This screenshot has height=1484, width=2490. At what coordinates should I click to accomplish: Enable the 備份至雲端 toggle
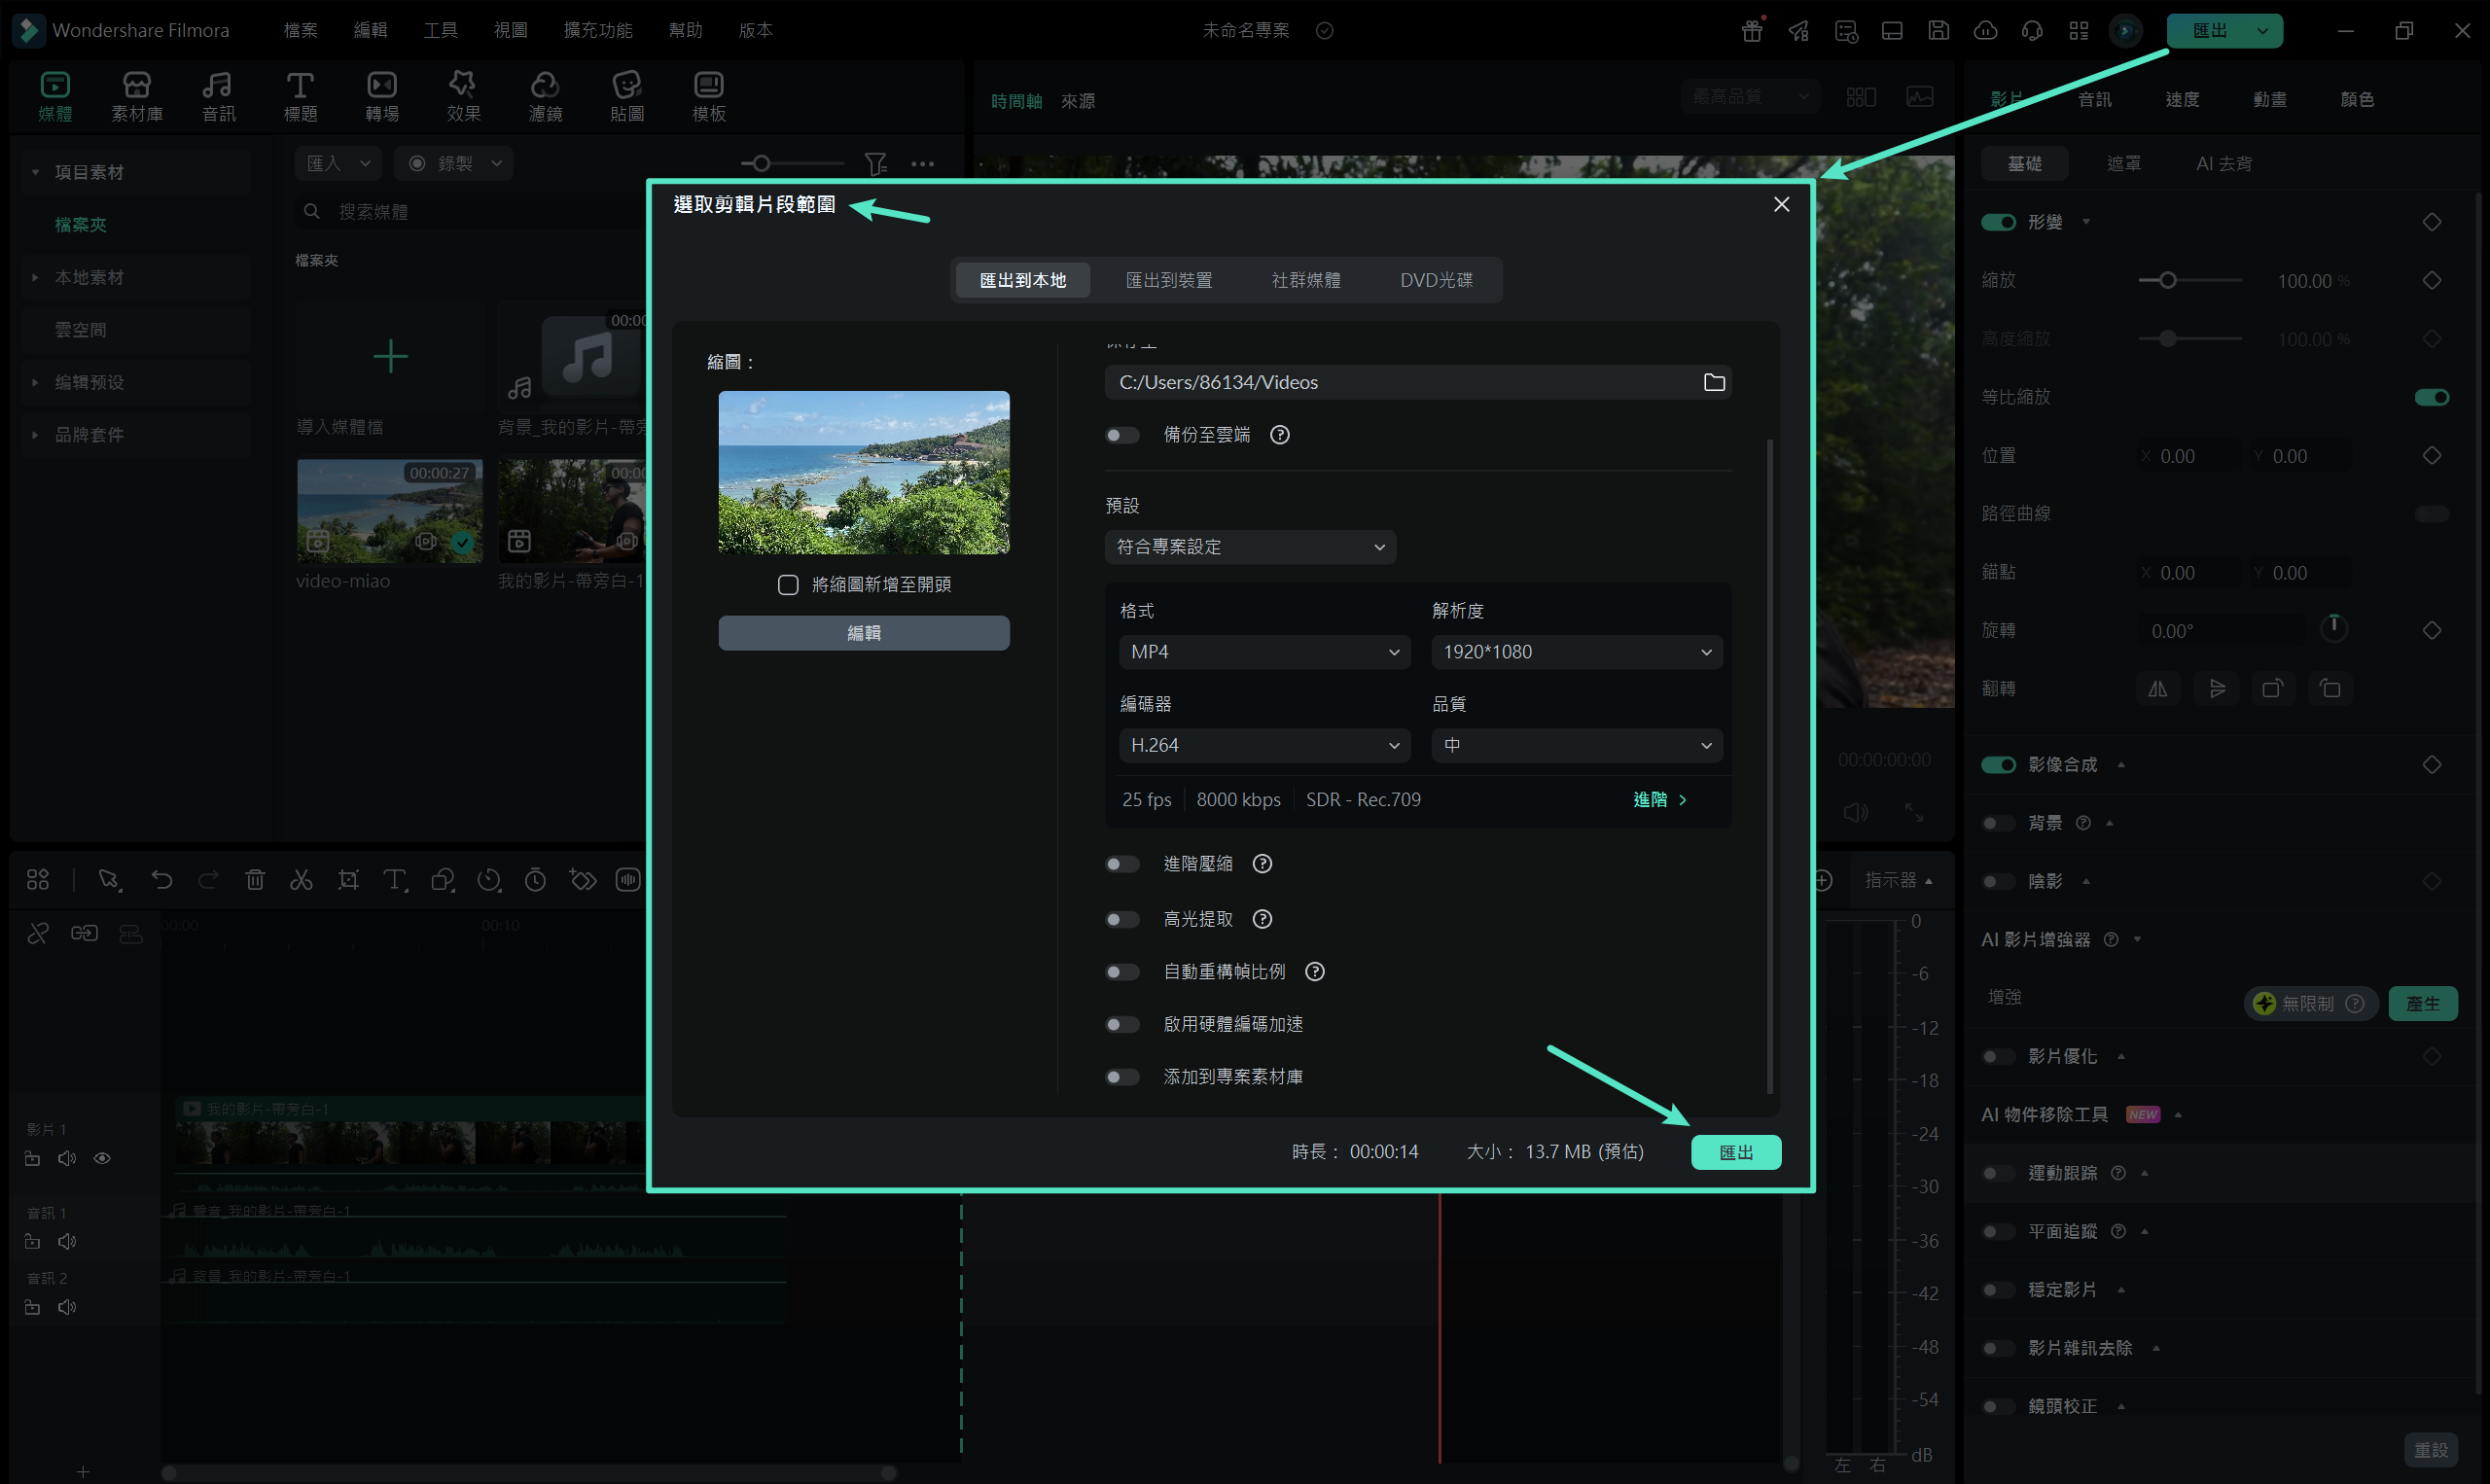(x=1123, y=435)
